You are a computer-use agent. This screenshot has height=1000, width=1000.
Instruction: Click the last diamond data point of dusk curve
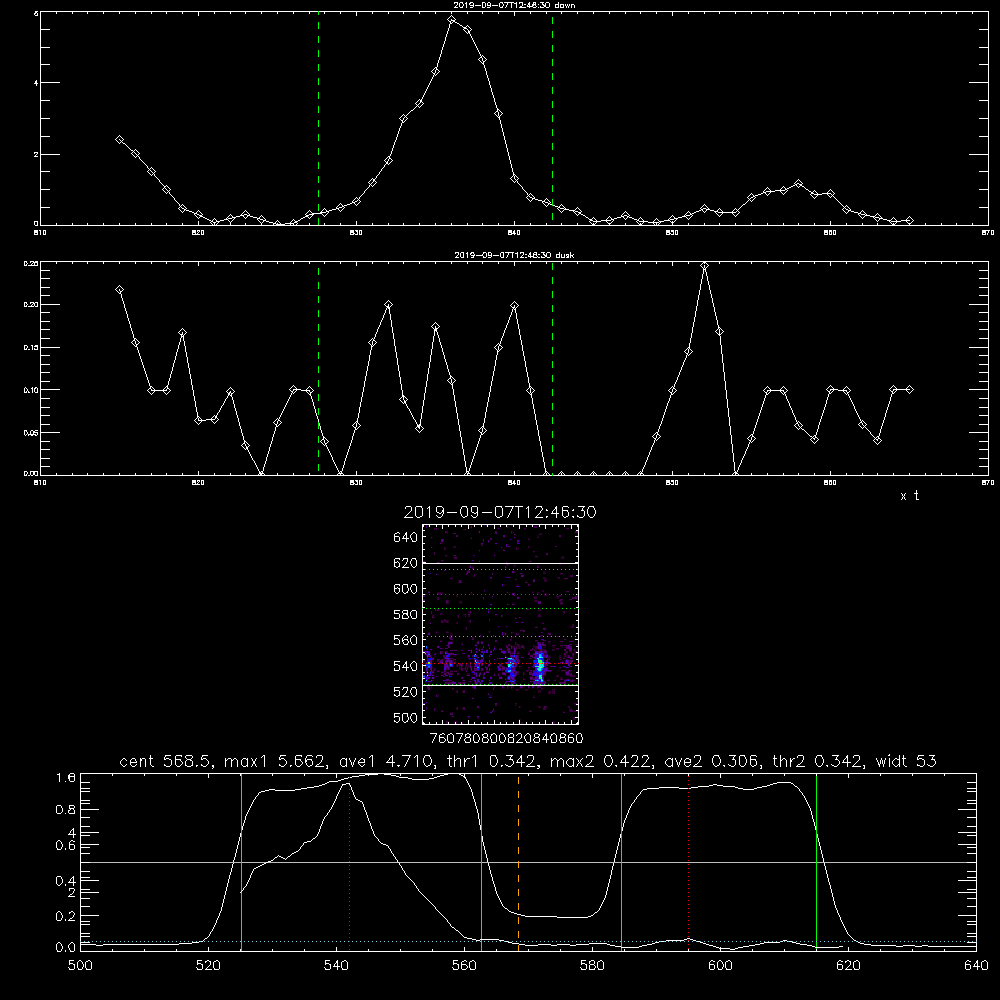pyautogui.click(x=909, y=389)
